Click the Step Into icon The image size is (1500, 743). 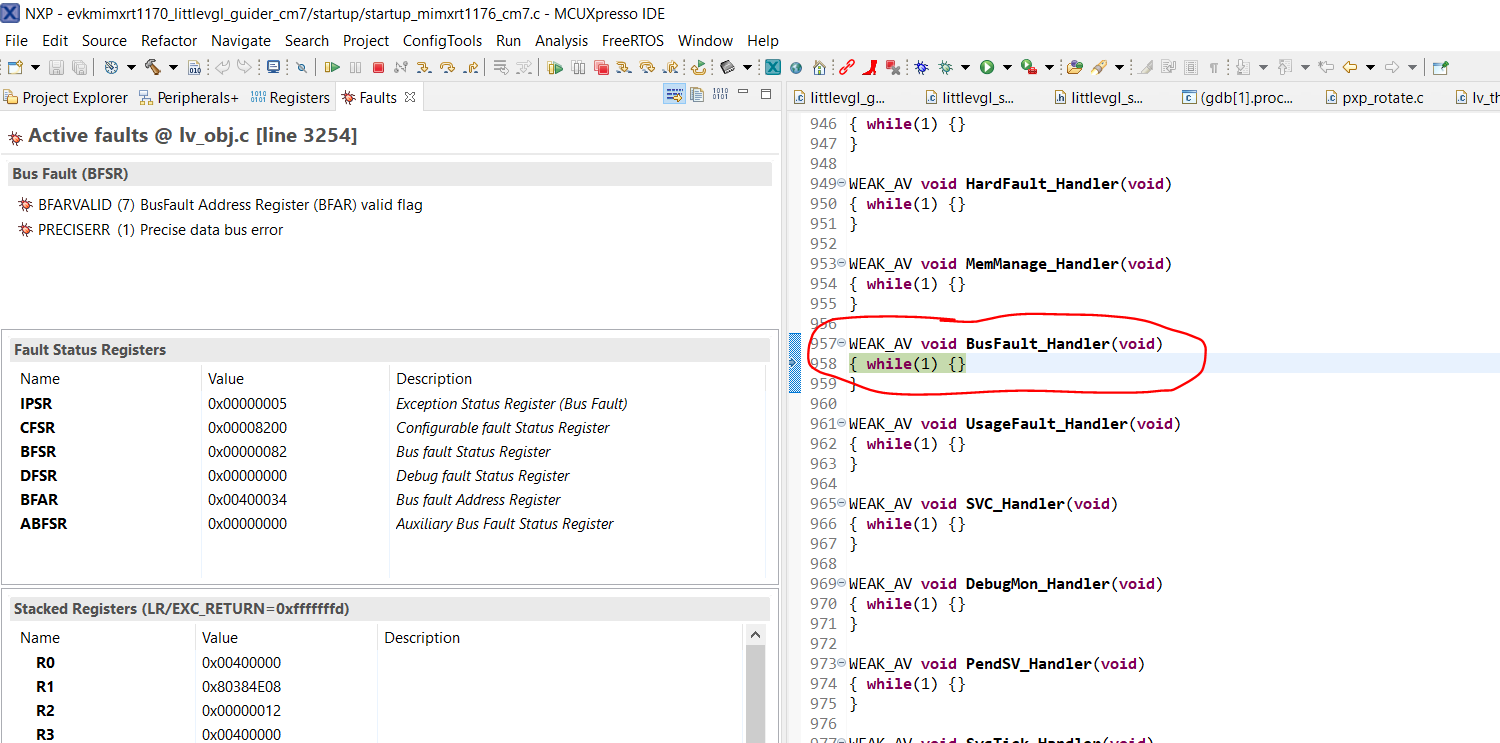point(424,67)
